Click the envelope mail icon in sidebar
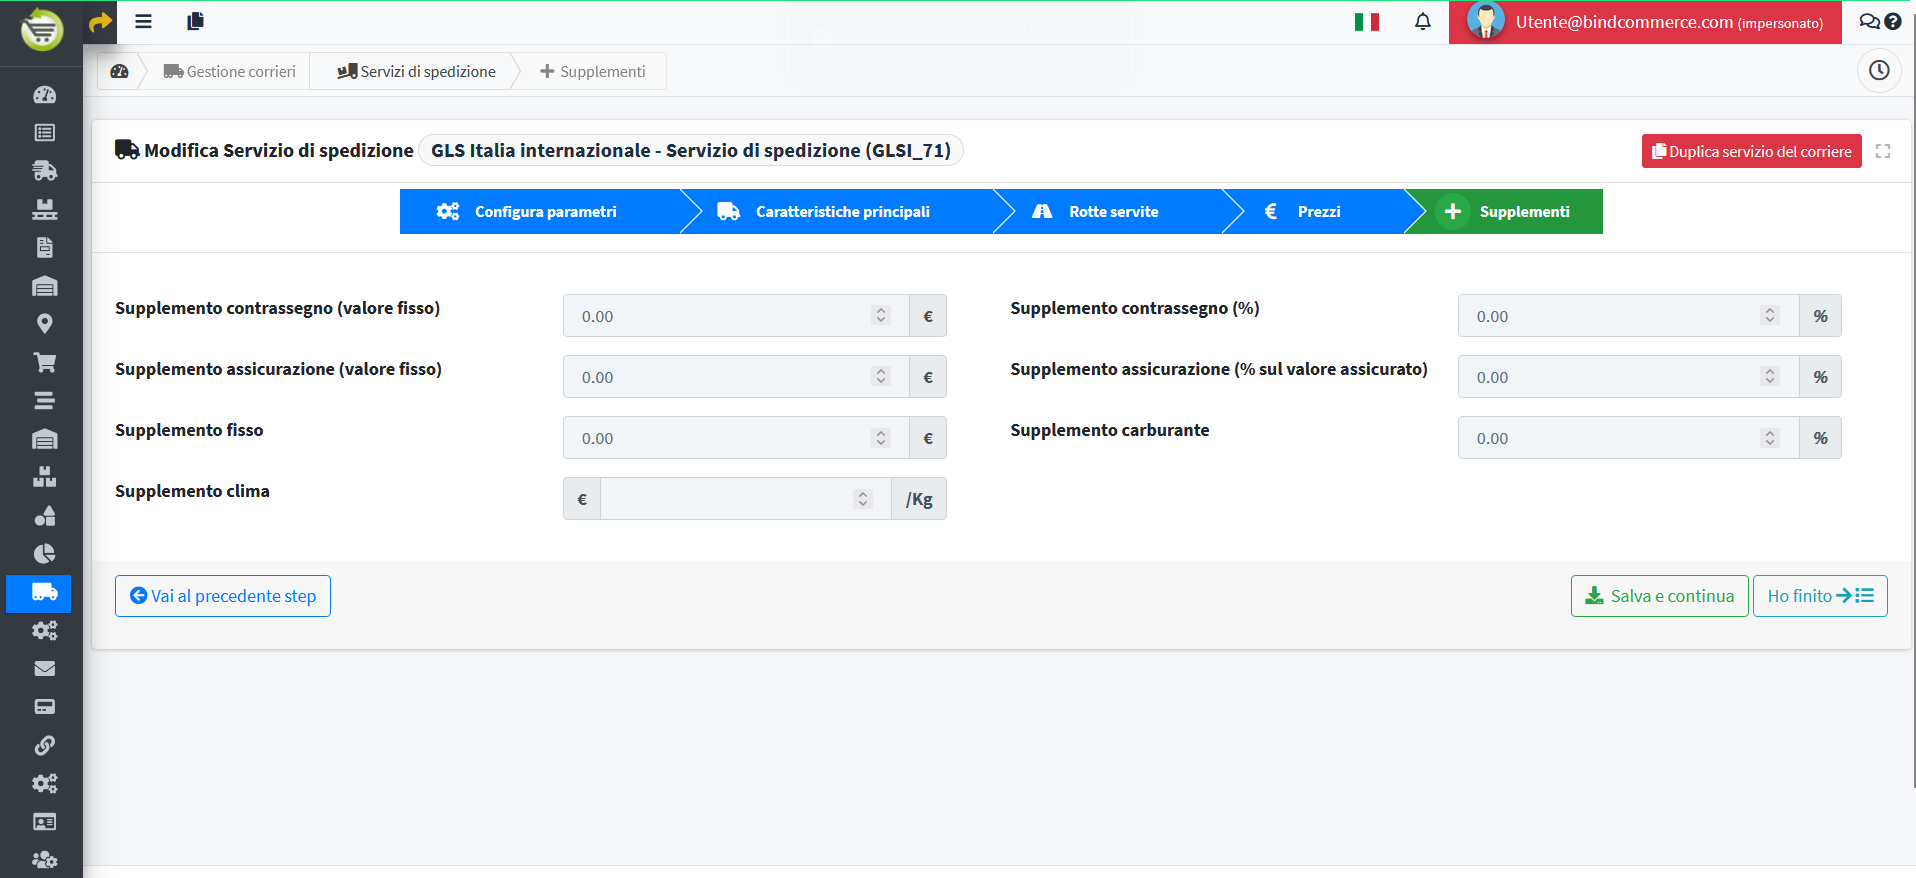 click(44, 669)
